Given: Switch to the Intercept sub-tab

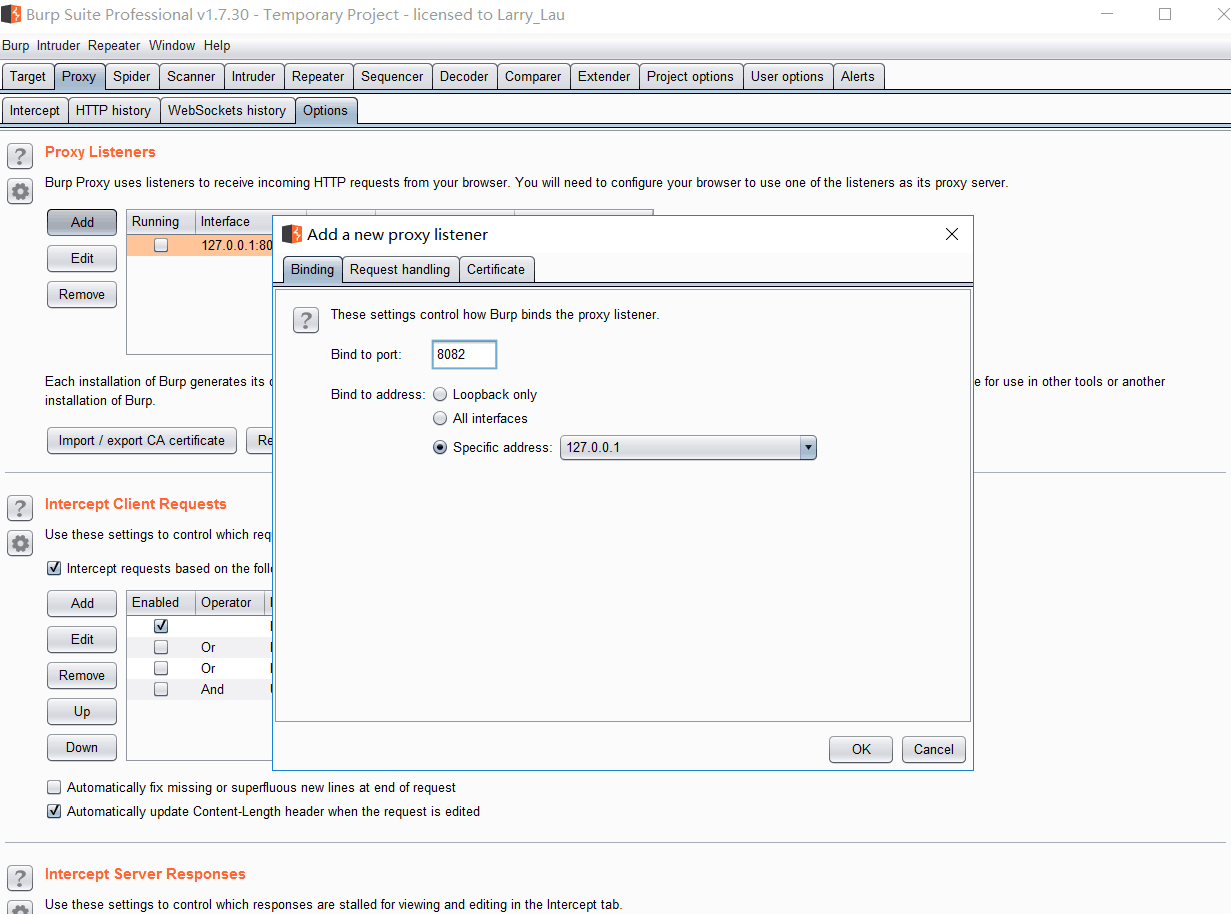Looking at the screenshot, I should pos(35,110).
